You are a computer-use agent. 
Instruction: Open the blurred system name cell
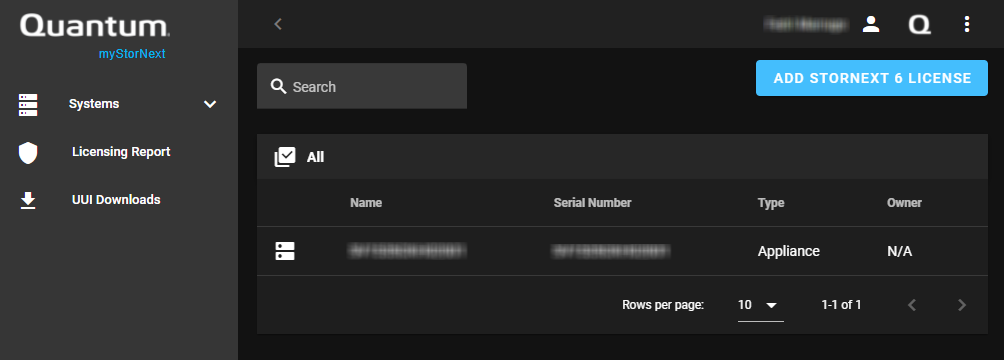[x=406, y=251]
